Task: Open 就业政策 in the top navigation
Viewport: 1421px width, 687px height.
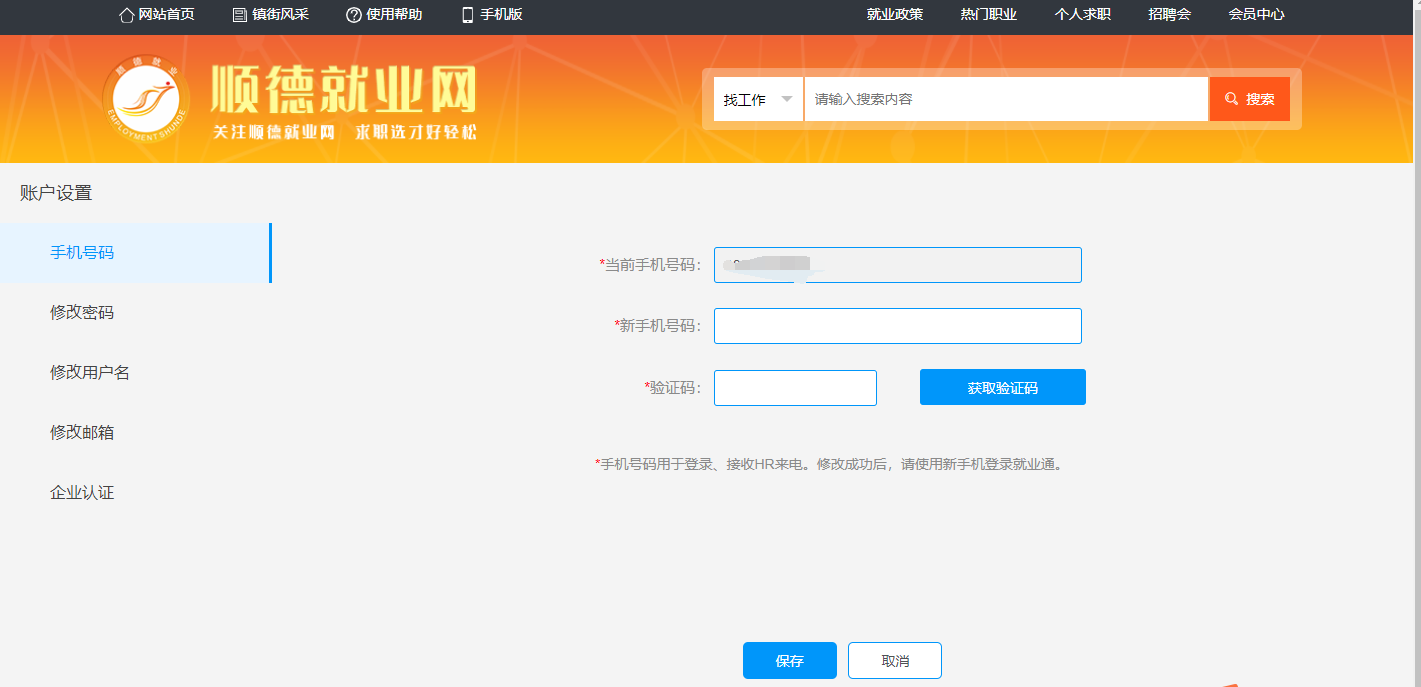Action: pos(895,15)
